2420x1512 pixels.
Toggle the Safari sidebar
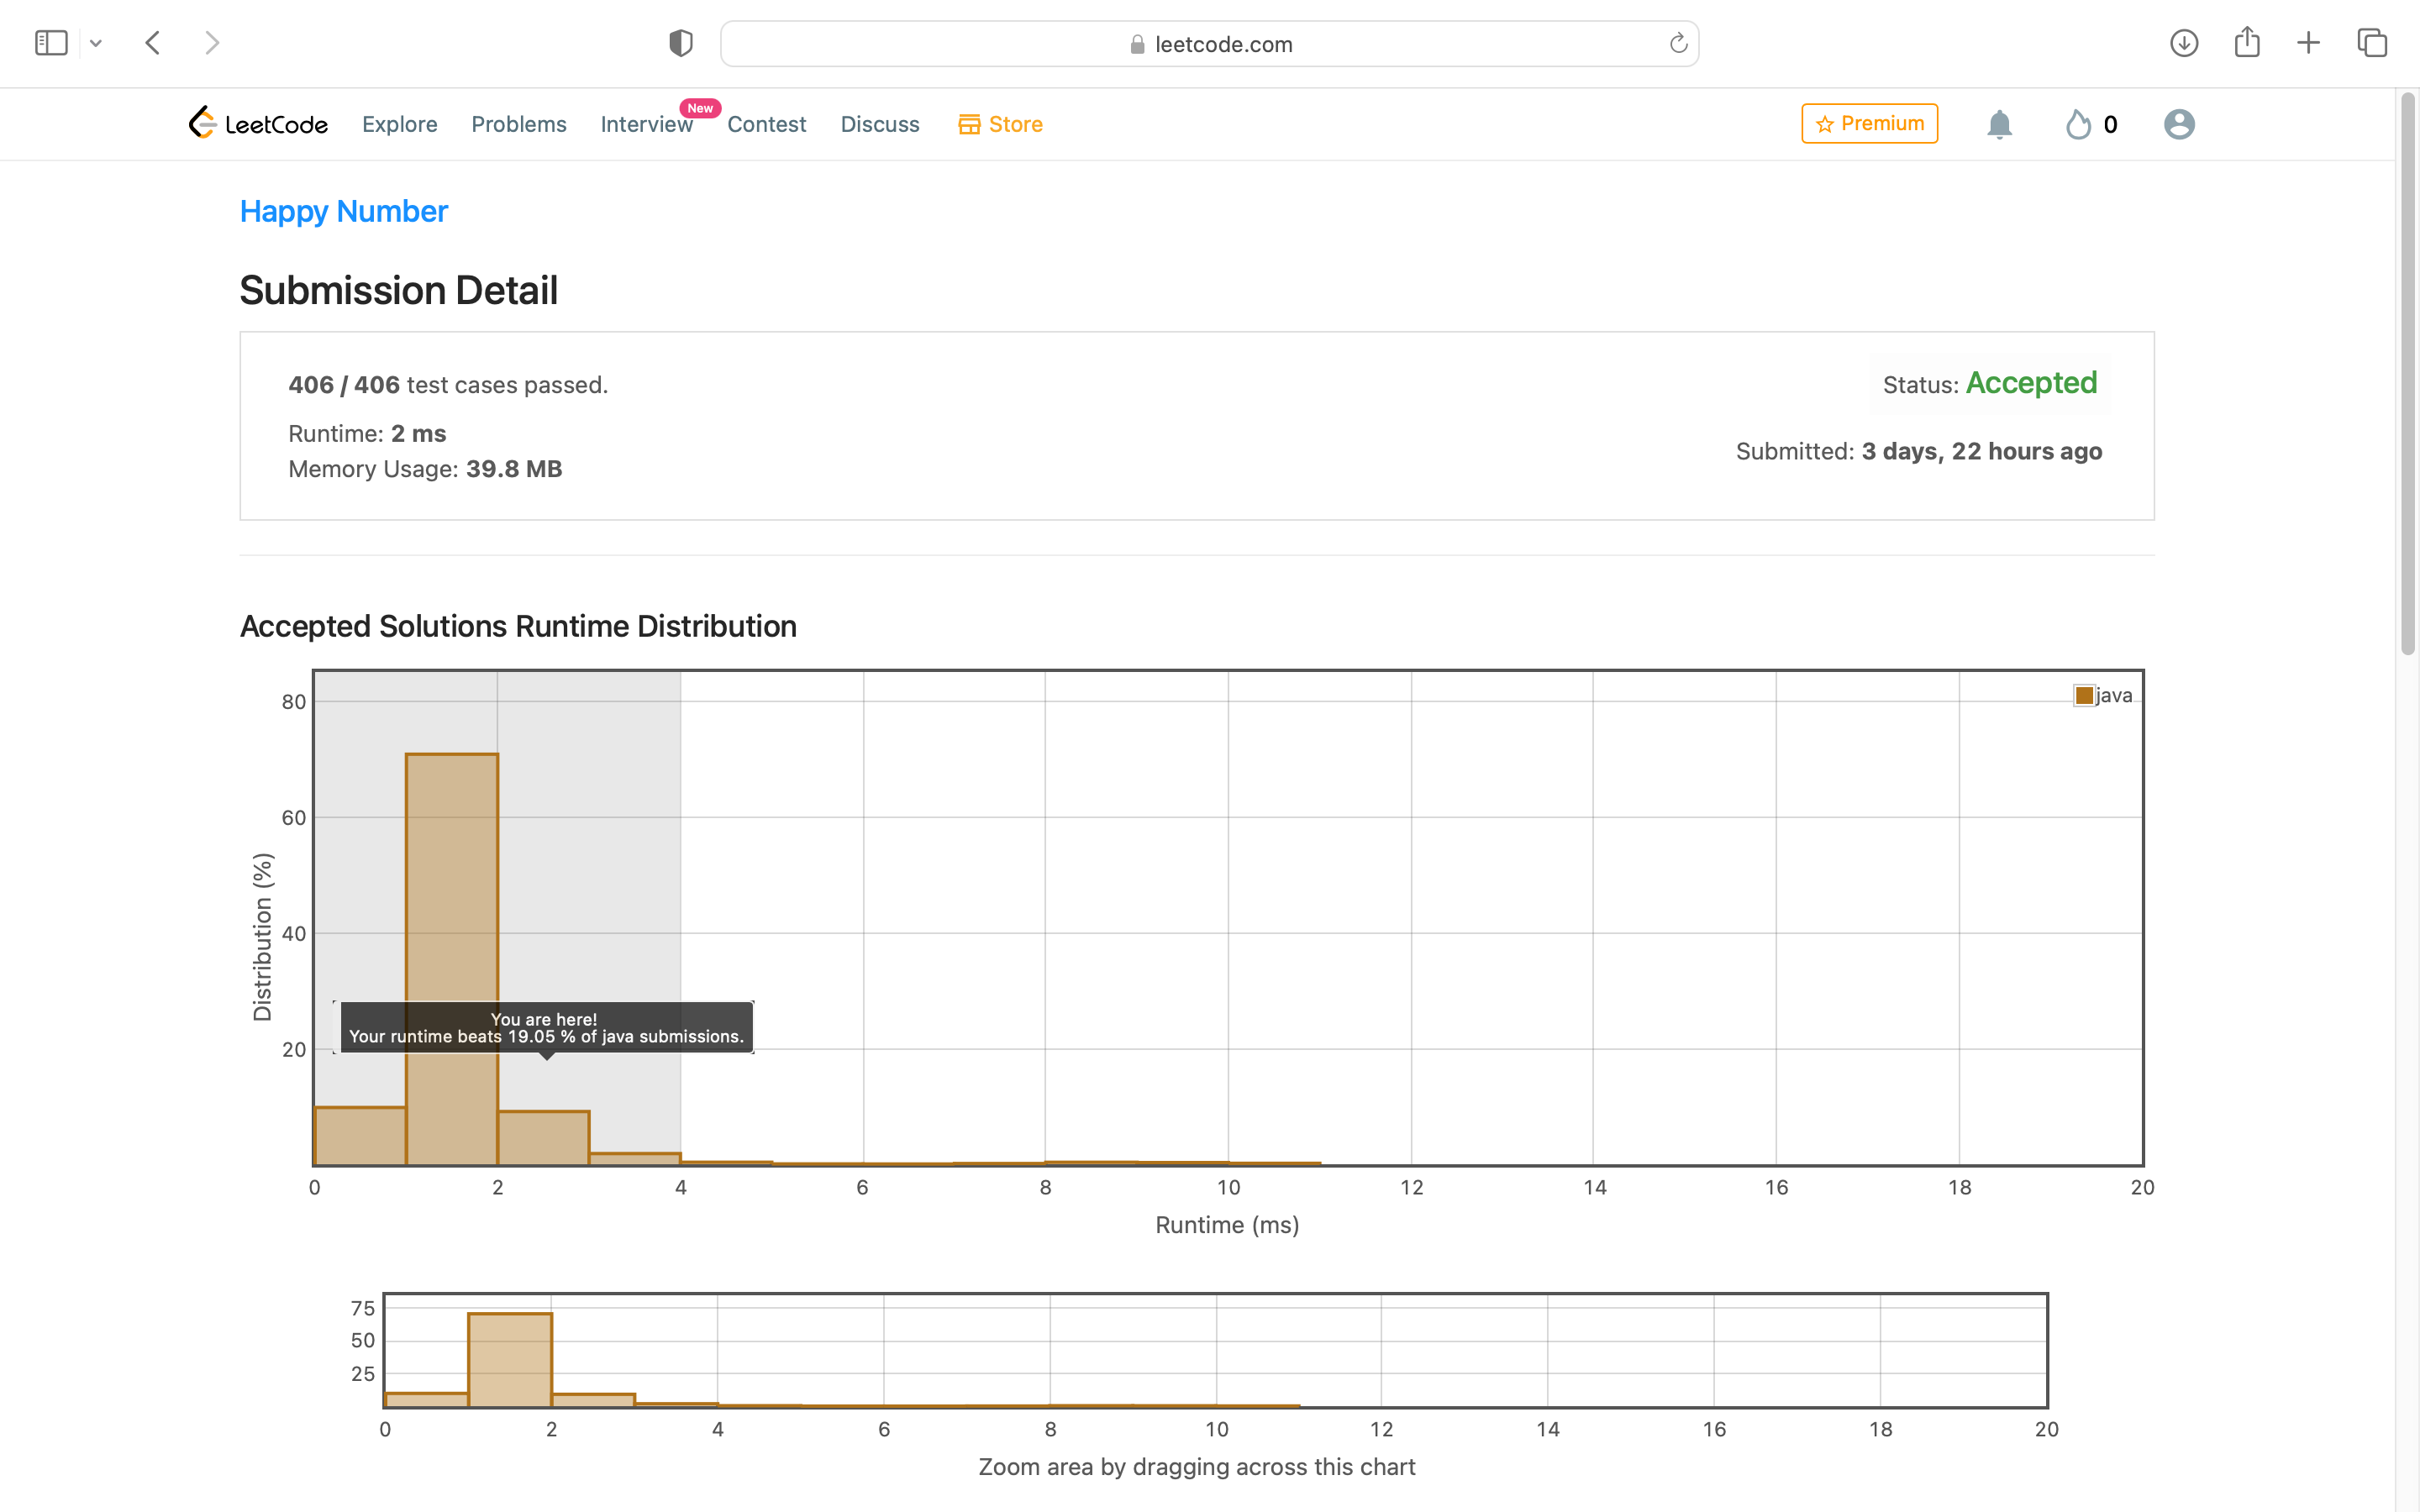click(x=51, y=43)
